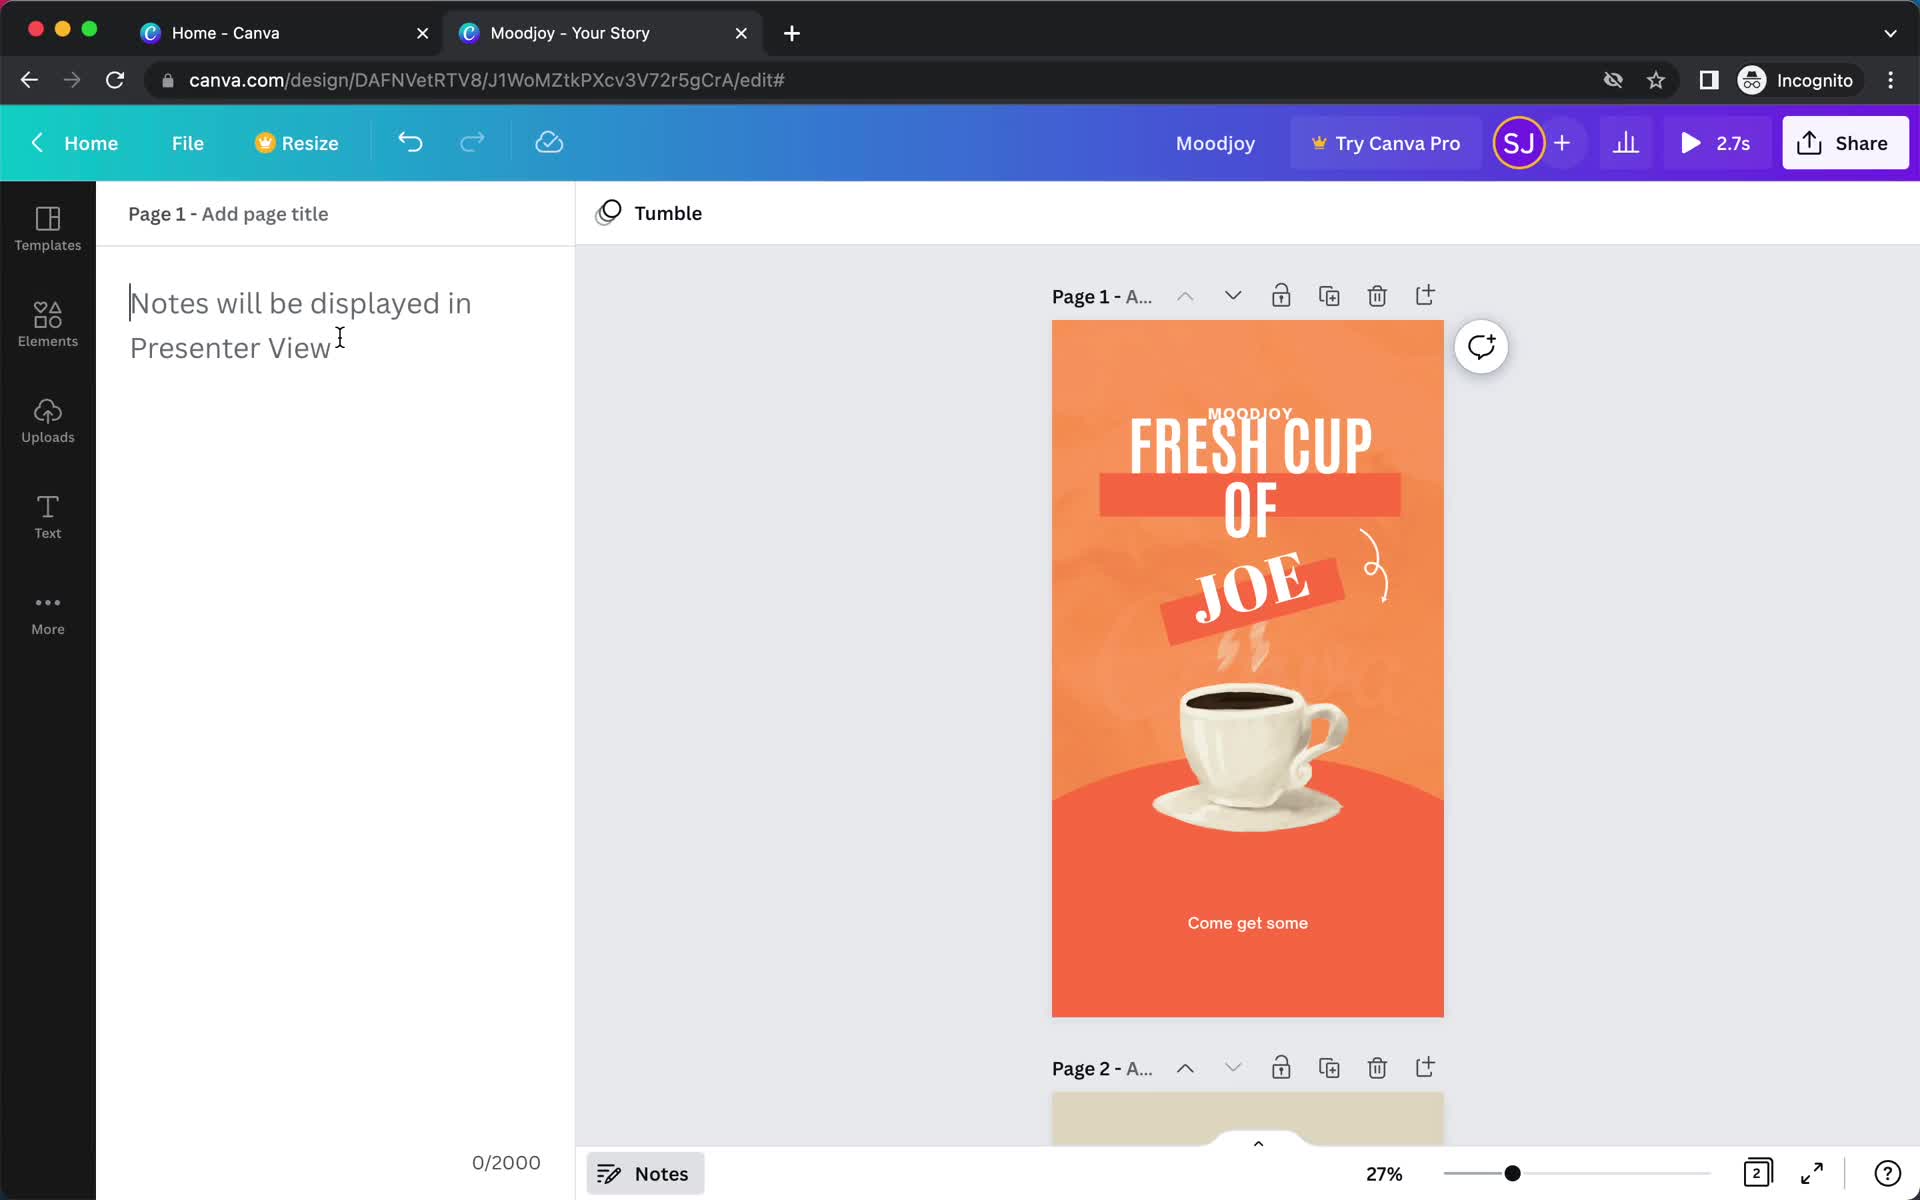Click the More tools icon
Viewport: 1920px width, 1200px height.
(47, 603)
